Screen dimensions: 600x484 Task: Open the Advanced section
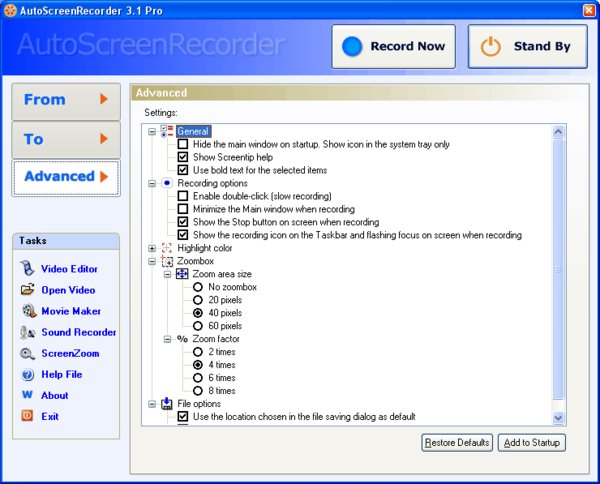tap(66, 178)
